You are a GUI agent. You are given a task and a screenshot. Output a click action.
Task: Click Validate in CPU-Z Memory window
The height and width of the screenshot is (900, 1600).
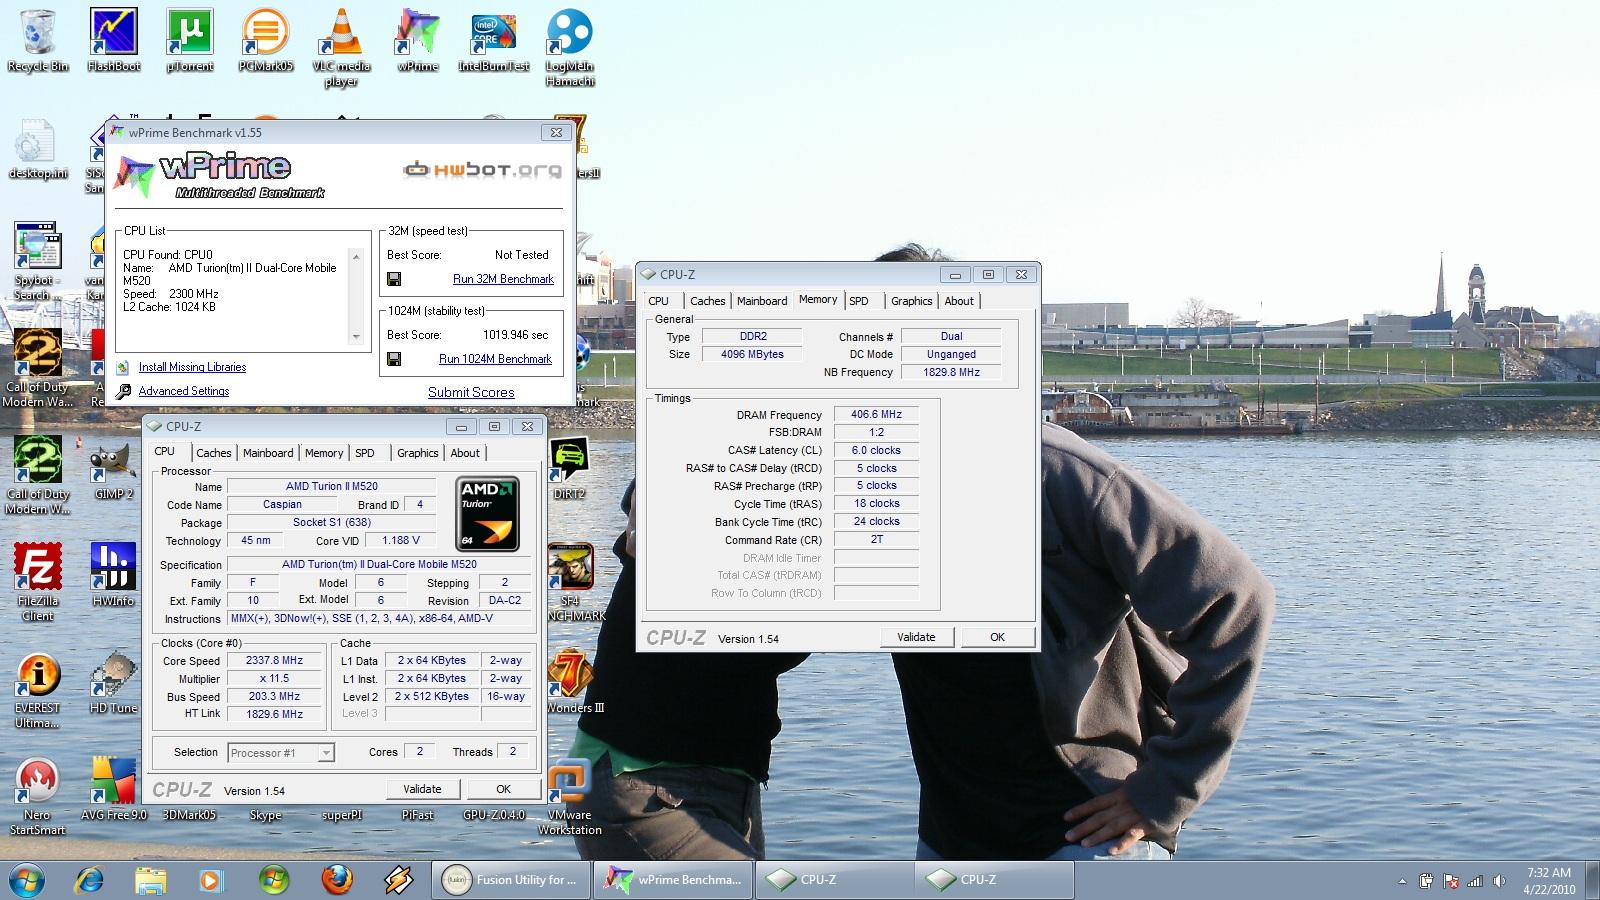click(916, 637)
